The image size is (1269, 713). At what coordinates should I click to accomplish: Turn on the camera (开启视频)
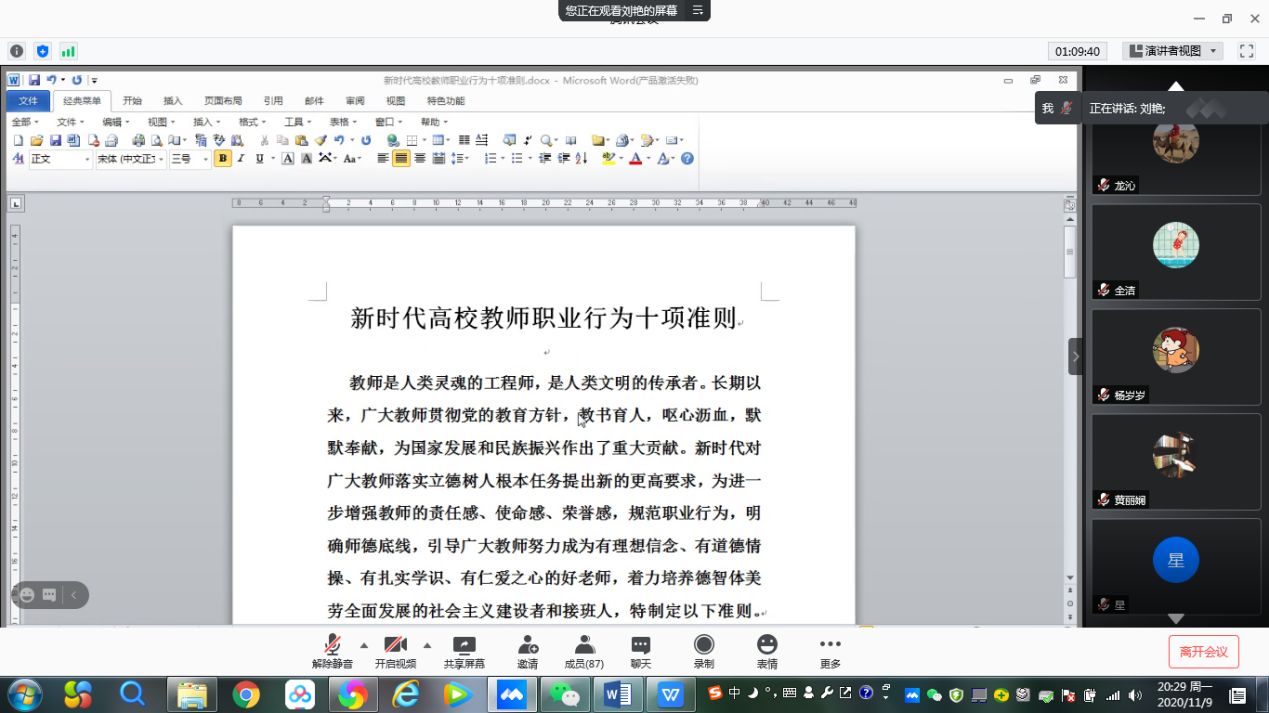tap(395, 646)
